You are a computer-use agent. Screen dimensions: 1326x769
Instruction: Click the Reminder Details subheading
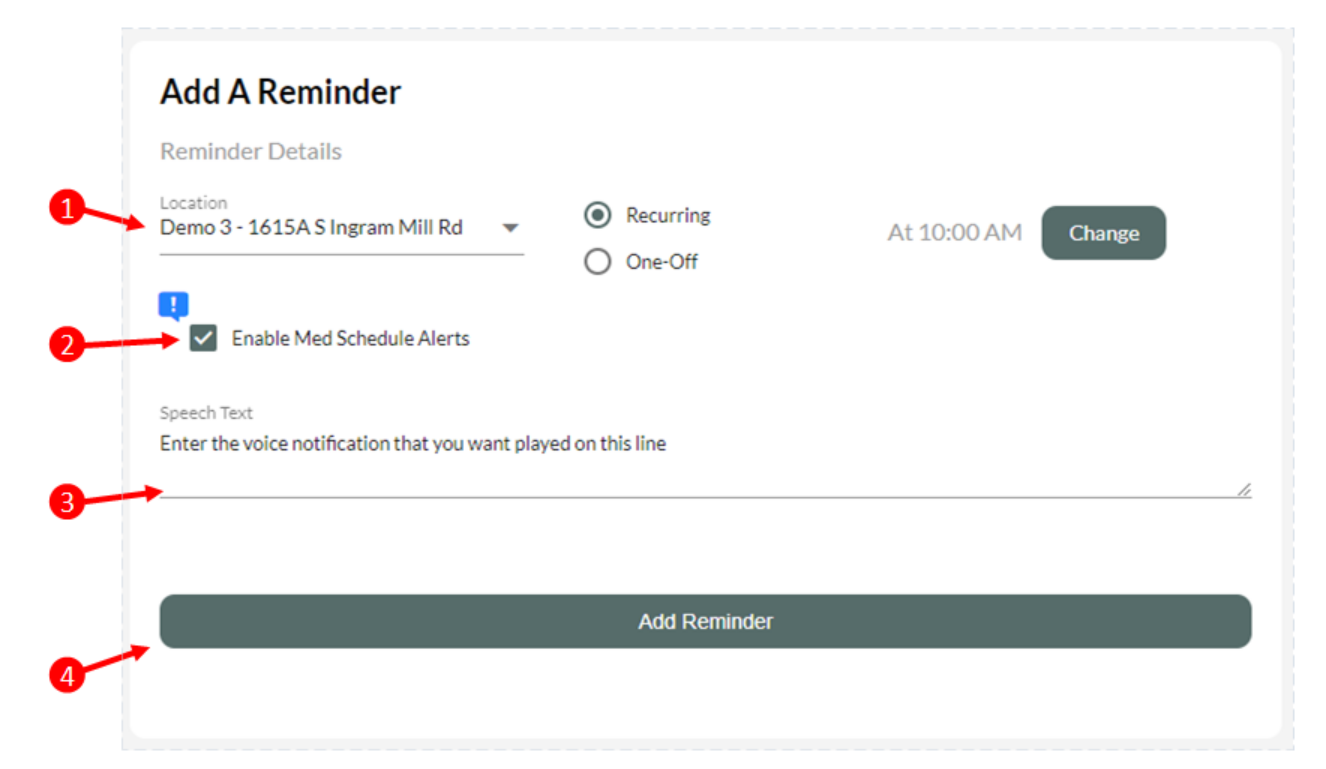(x=251, y=152)
